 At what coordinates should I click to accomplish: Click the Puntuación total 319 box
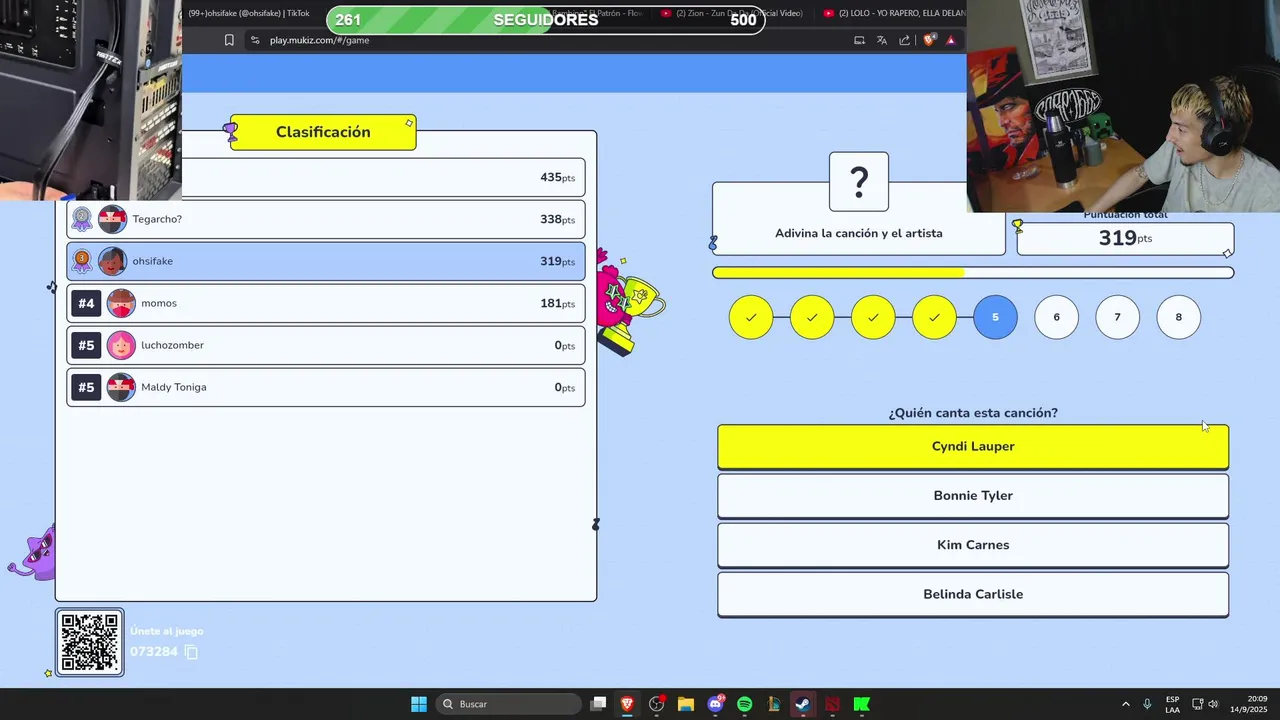point(1125,237)
